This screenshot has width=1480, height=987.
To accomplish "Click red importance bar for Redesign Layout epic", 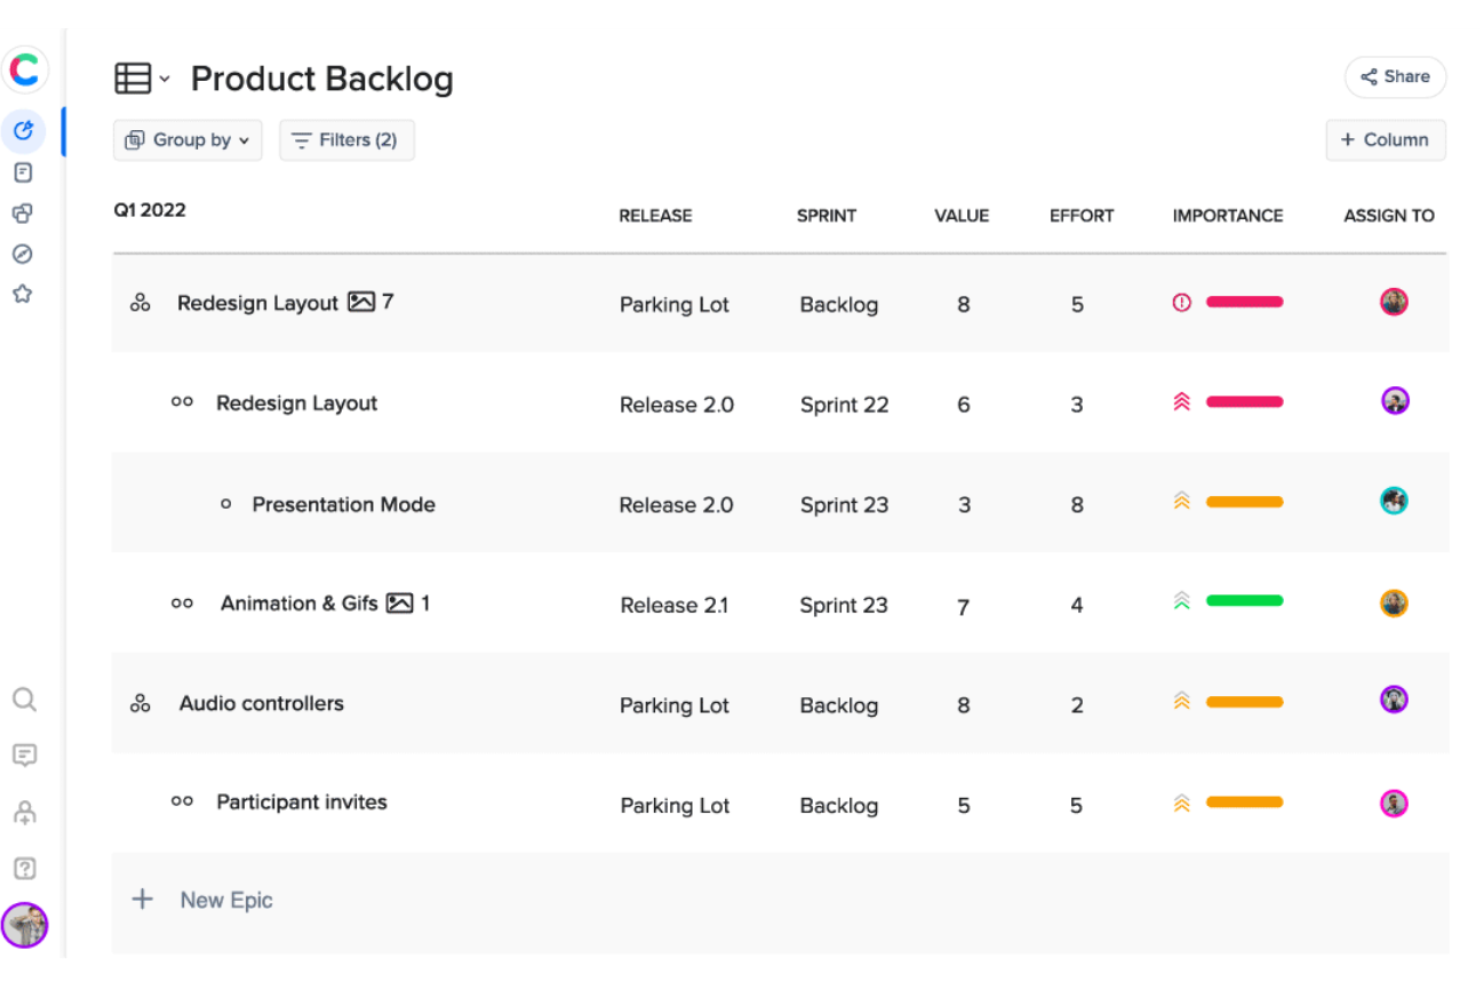I will pyautogui.click(x=1244, y=302).
